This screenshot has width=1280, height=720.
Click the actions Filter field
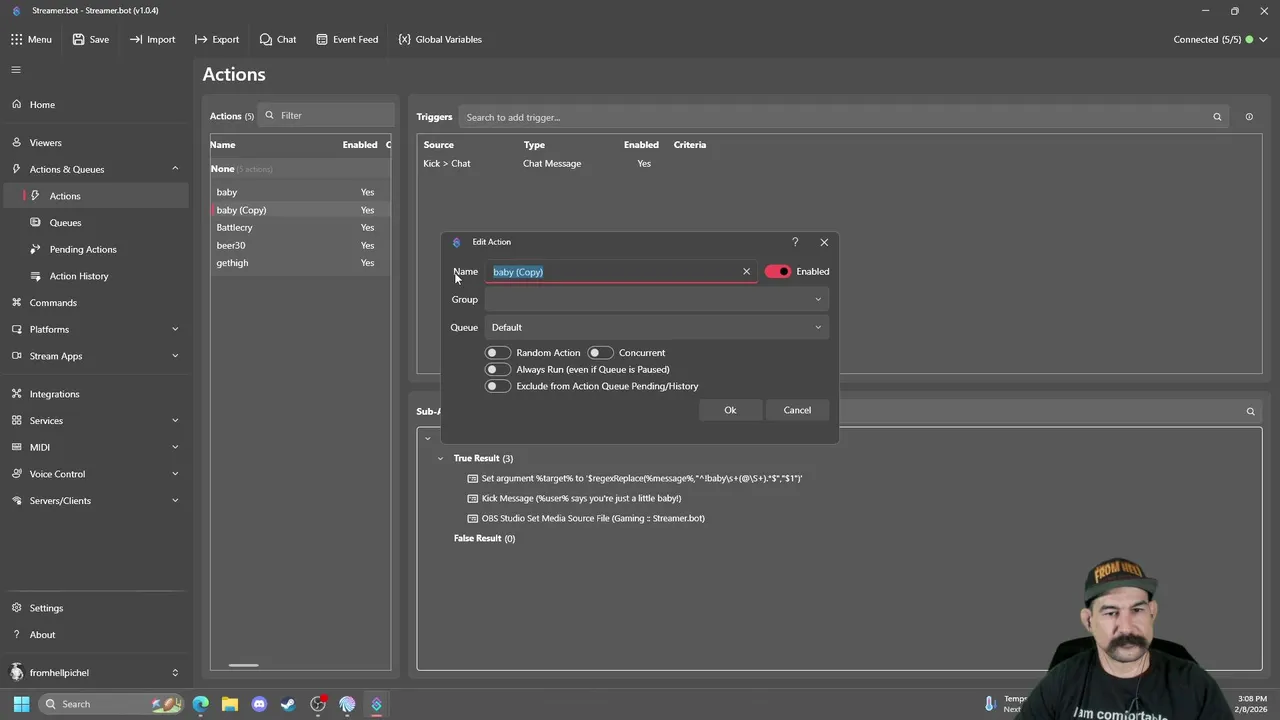(326, 115)
